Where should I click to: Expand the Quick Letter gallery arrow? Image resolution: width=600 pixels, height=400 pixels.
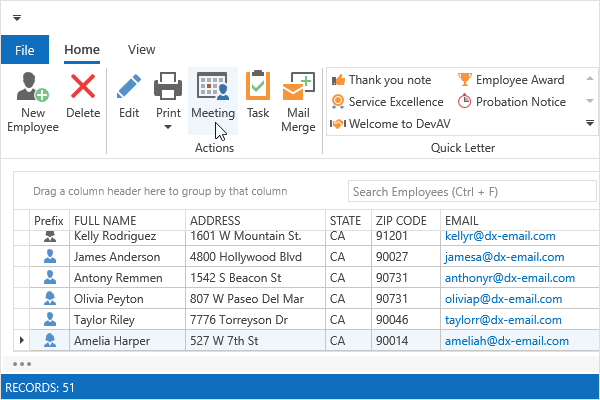click(x=589, y=123)
